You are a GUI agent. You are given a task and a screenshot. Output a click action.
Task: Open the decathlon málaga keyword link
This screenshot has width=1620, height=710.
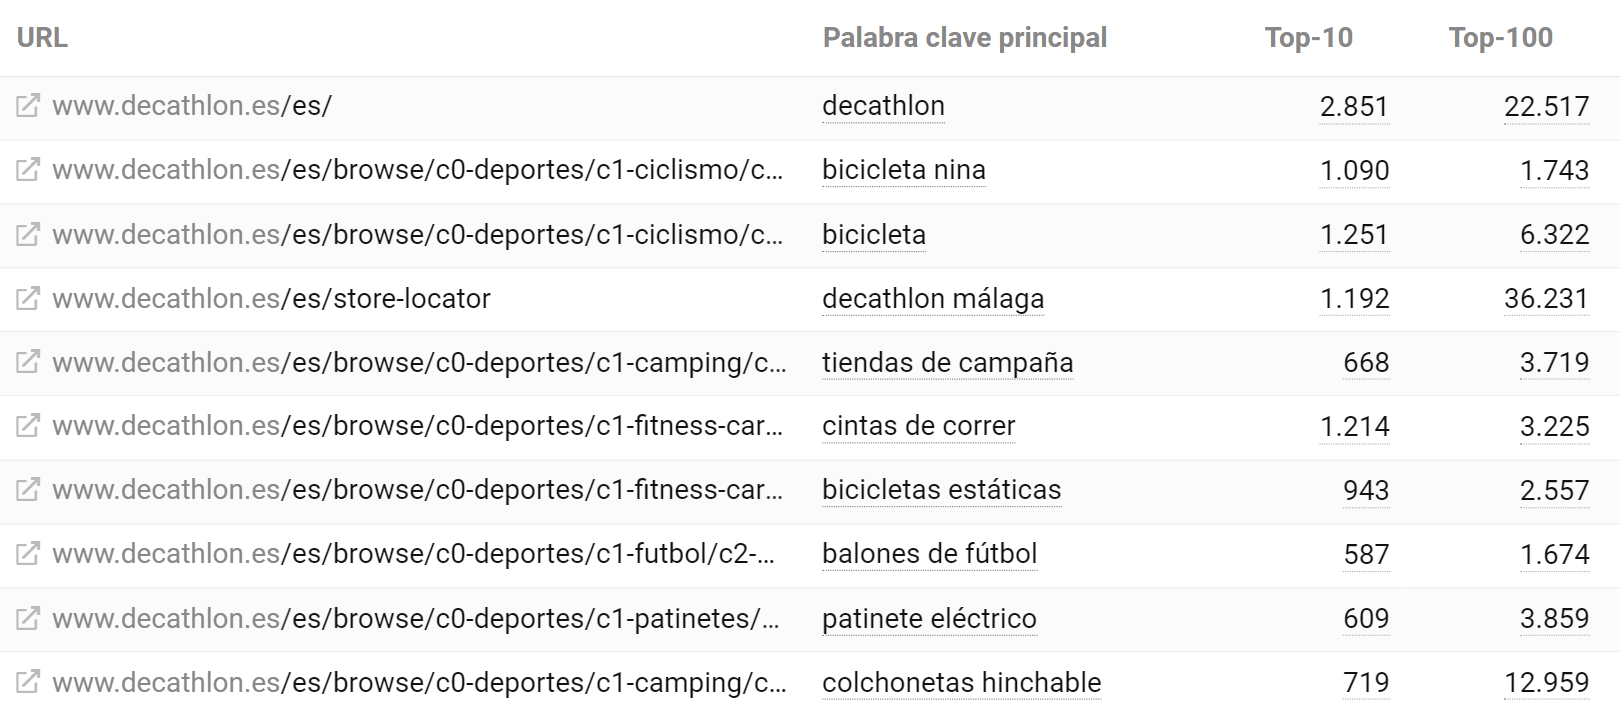click(932, 298)
